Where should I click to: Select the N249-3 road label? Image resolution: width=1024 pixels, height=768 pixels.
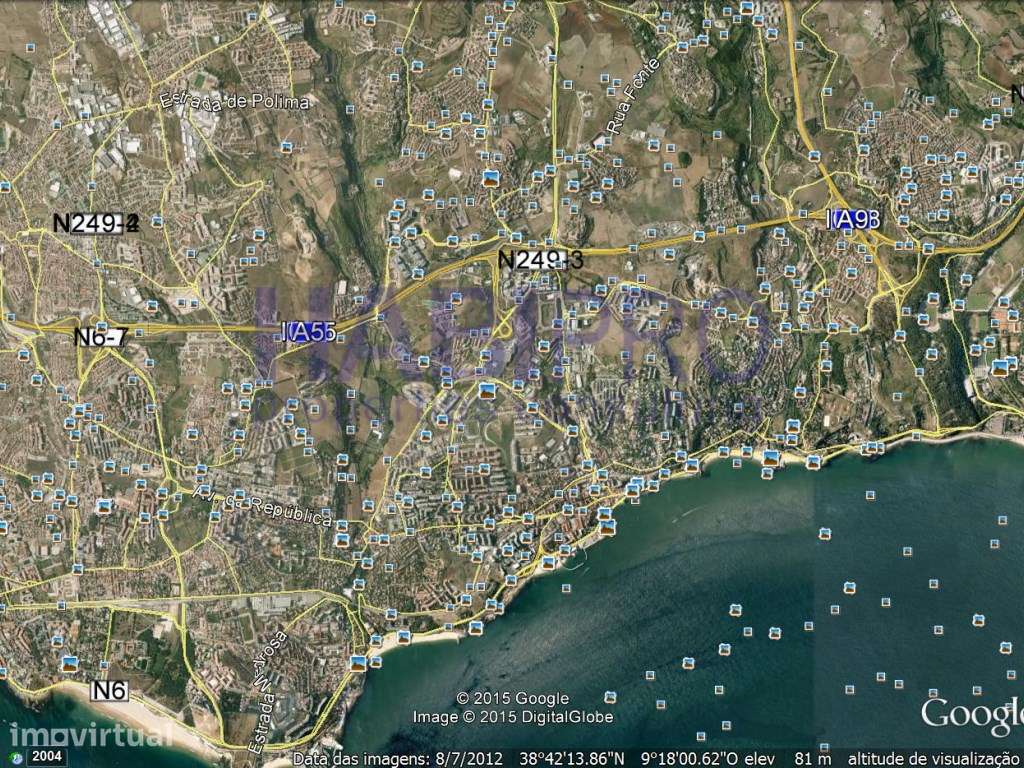539,259
